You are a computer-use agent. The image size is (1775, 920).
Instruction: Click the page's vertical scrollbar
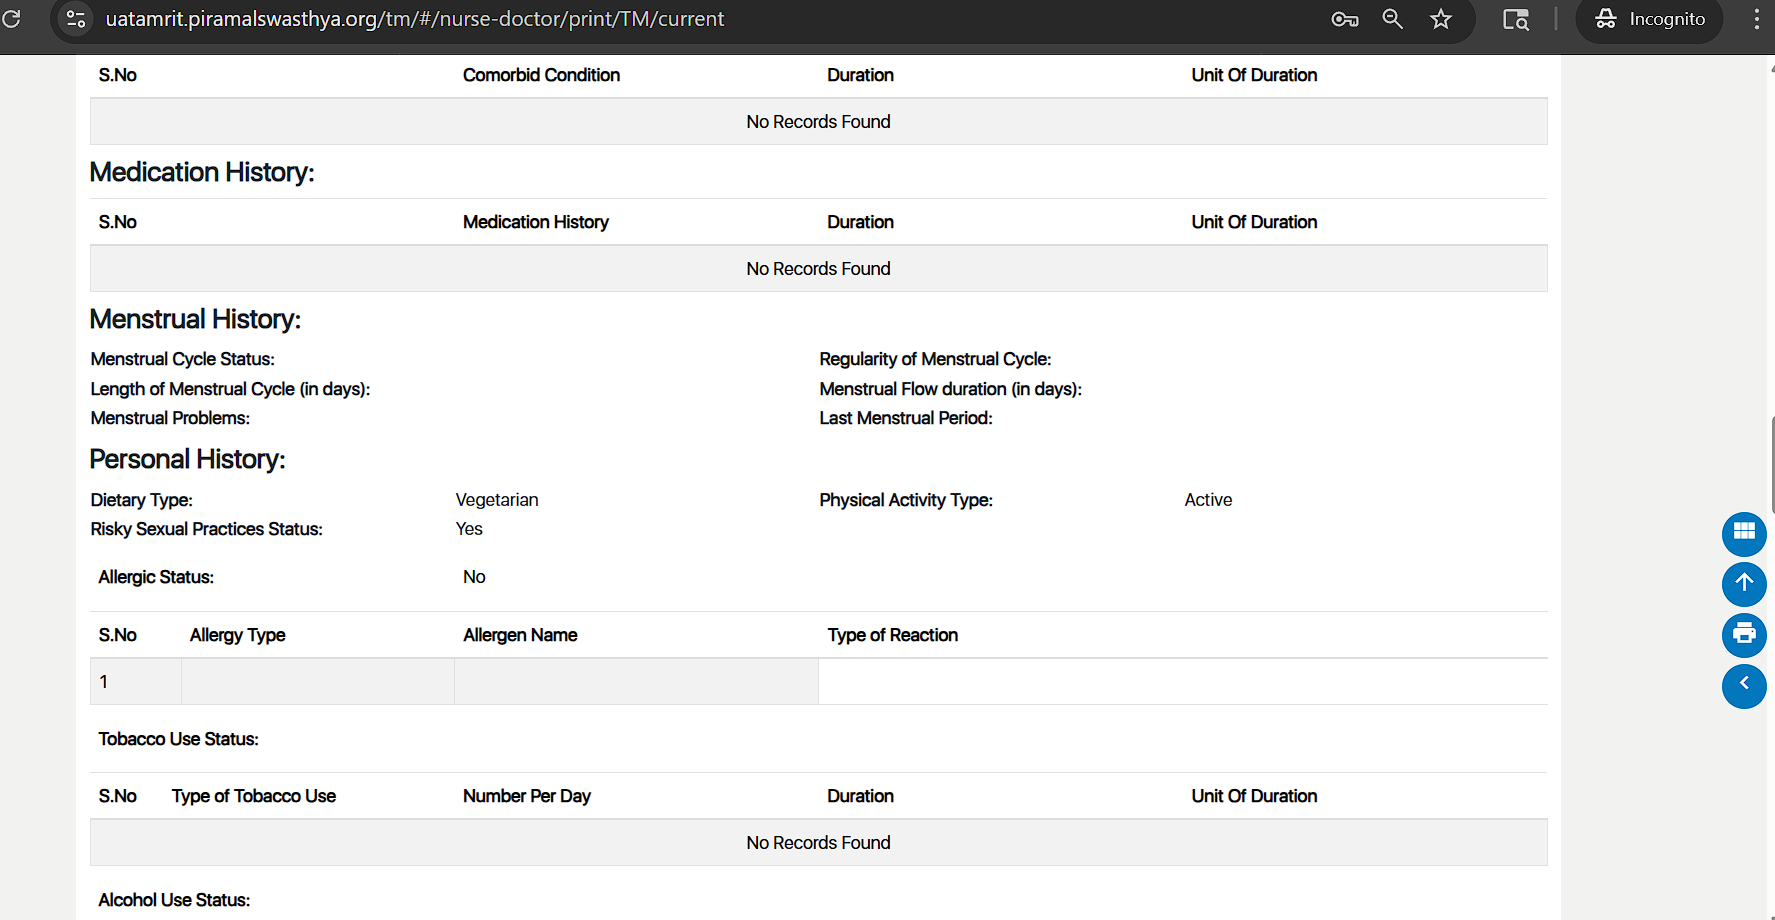tap(1771, 465)
